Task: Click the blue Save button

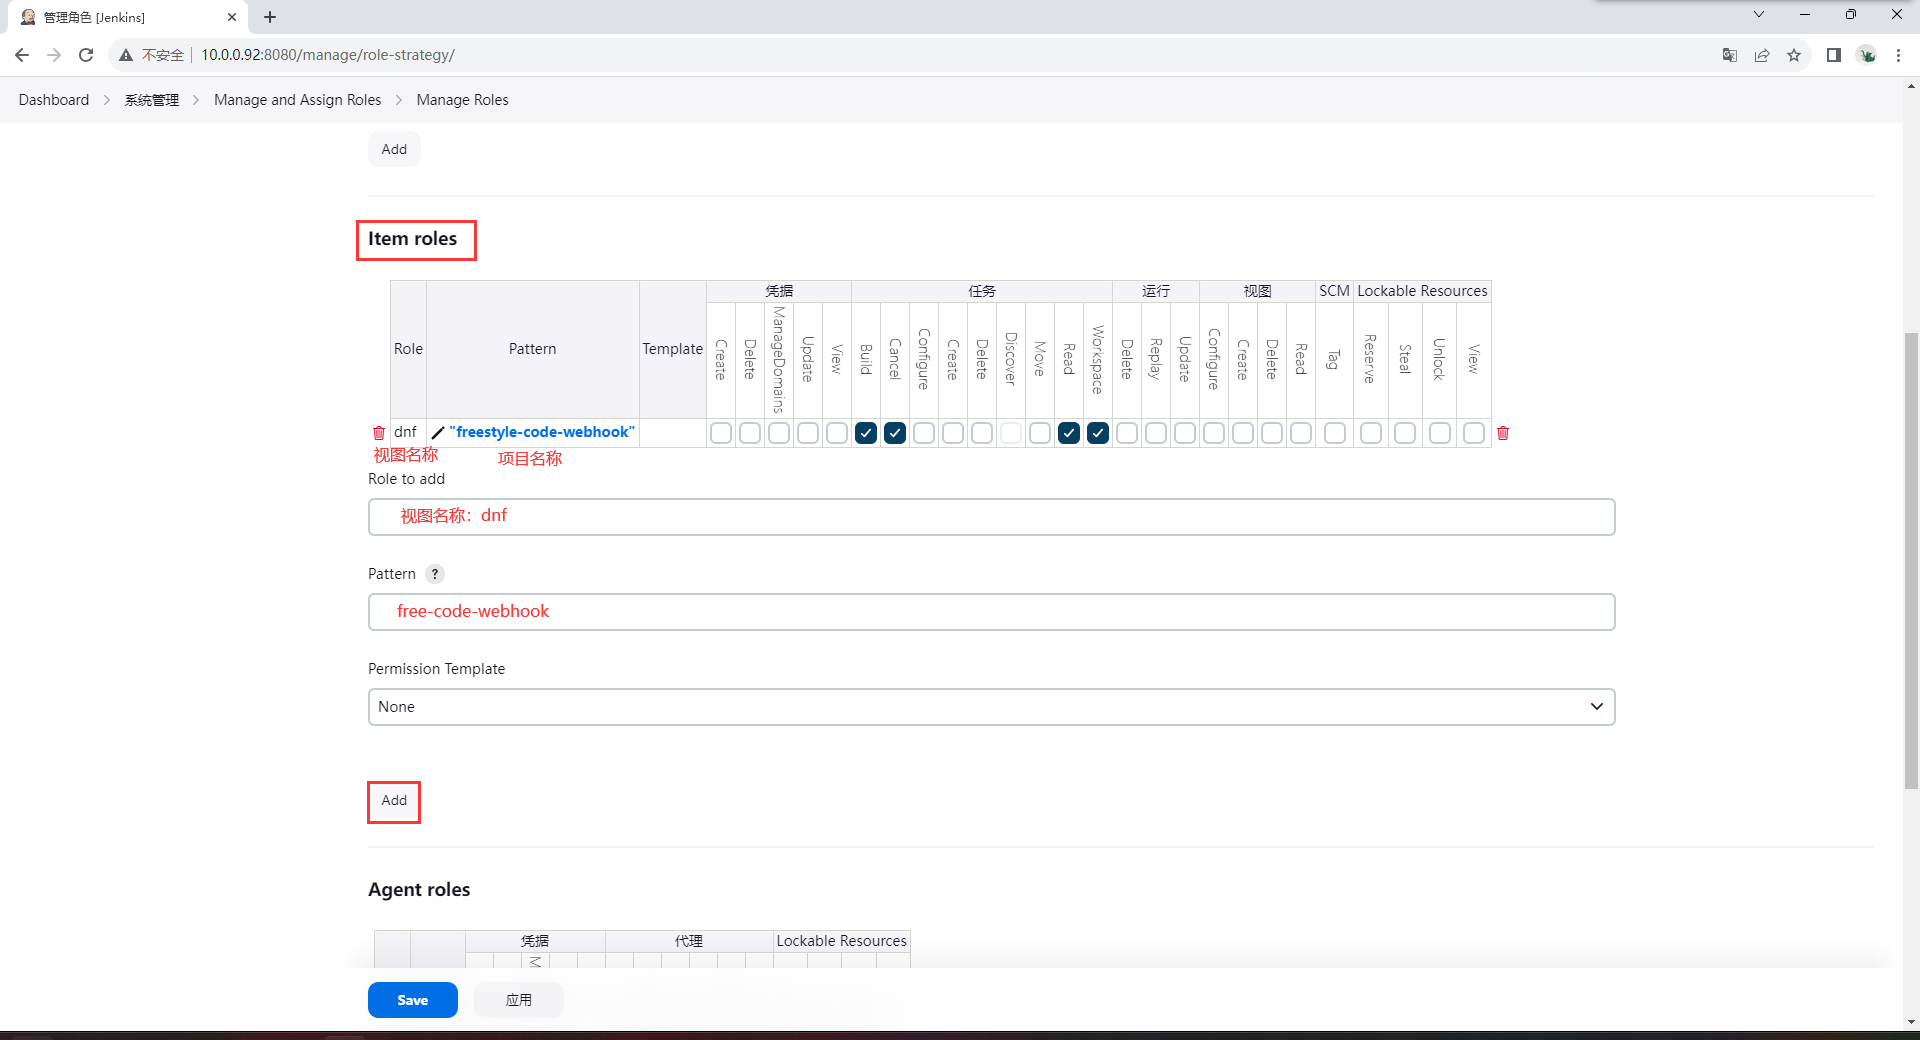Action: click(x=412, y=1000)
